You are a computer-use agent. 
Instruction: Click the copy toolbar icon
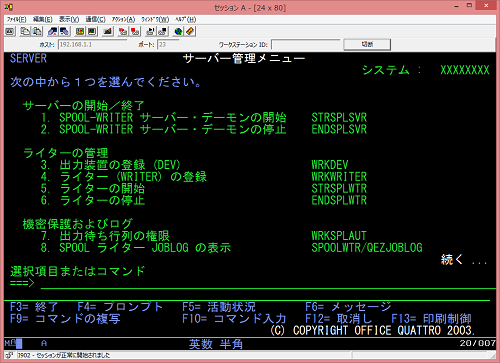coord(25,31)
